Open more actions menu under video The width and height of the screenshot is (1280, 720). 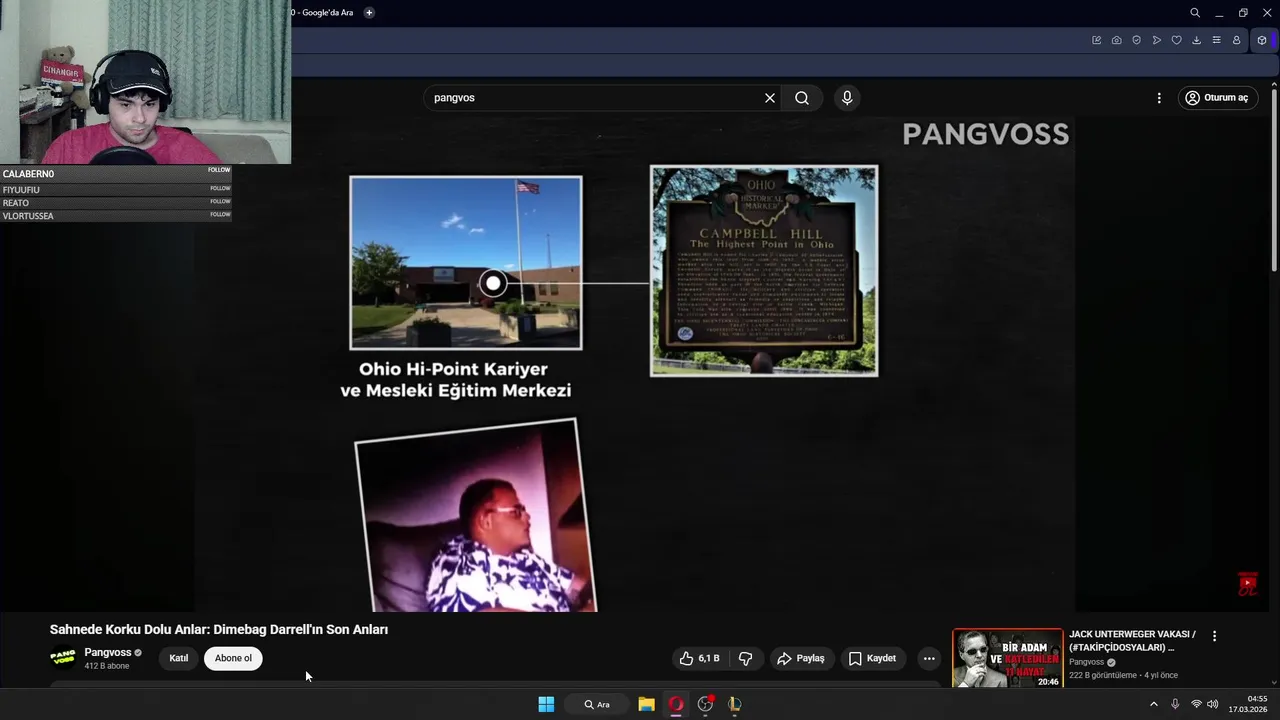929,658
